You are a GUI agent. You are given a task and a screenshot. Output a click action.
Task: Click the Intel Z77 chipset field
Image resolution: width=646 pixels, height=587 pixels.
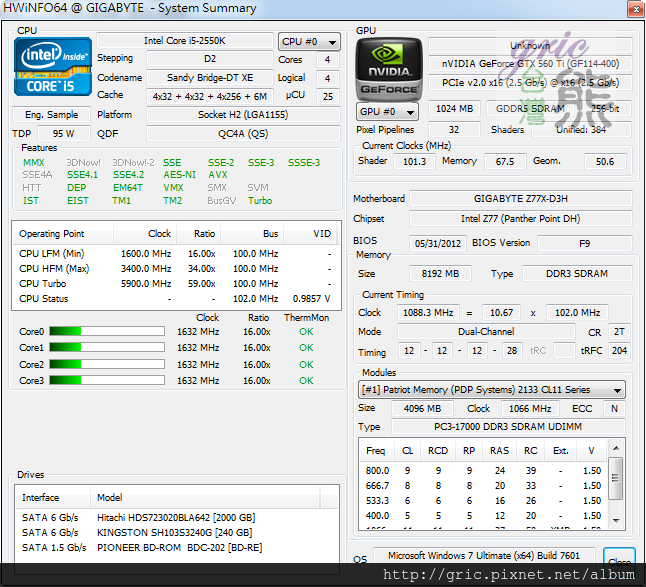pos(521,218)
